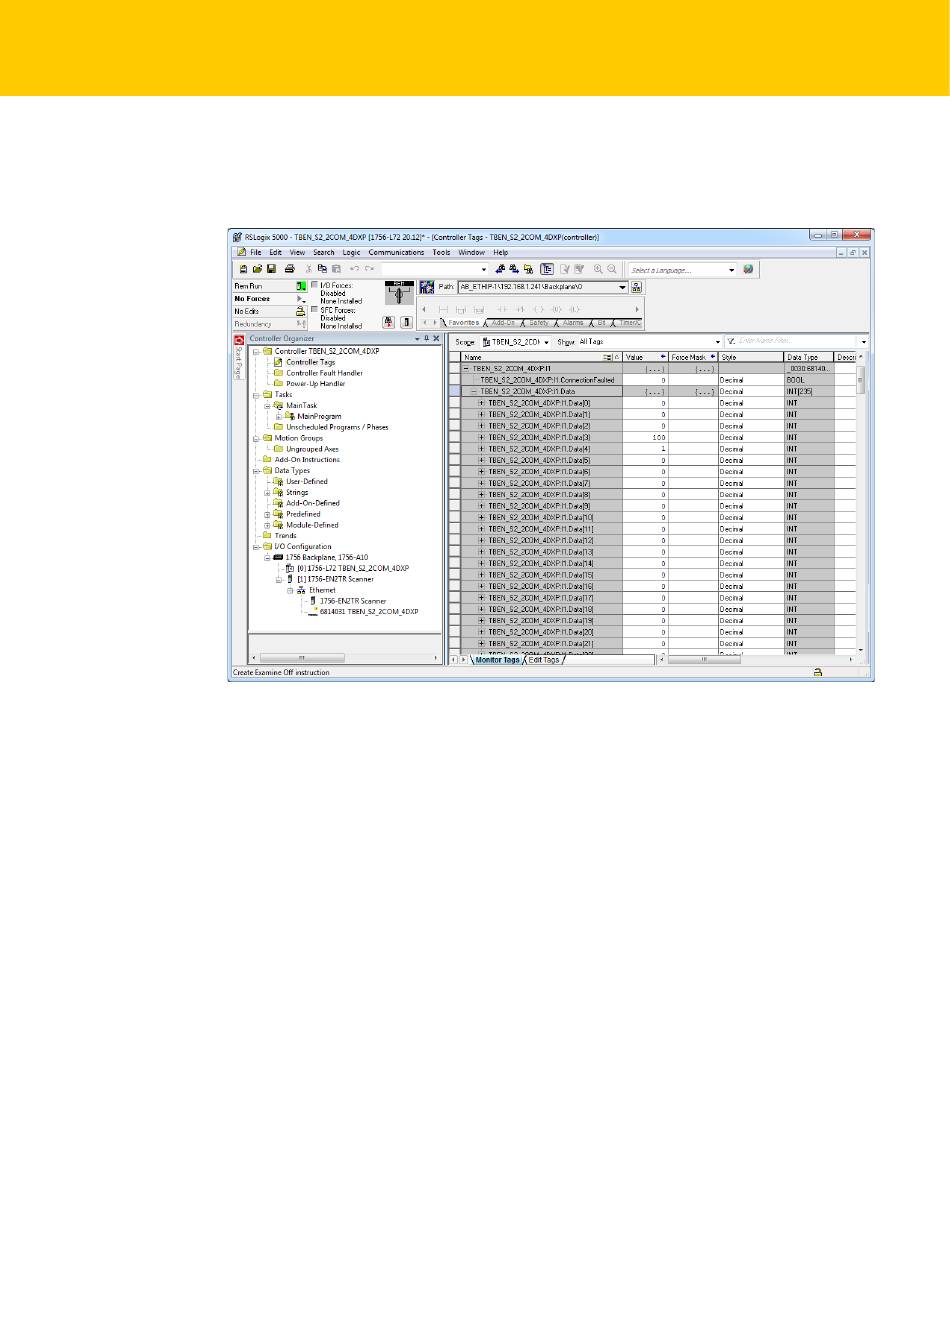Image resolution: width=950 pixels, height=1344 pixels.
Task: Click the globe icon beside language selector
Action: (x=749, y=269)
